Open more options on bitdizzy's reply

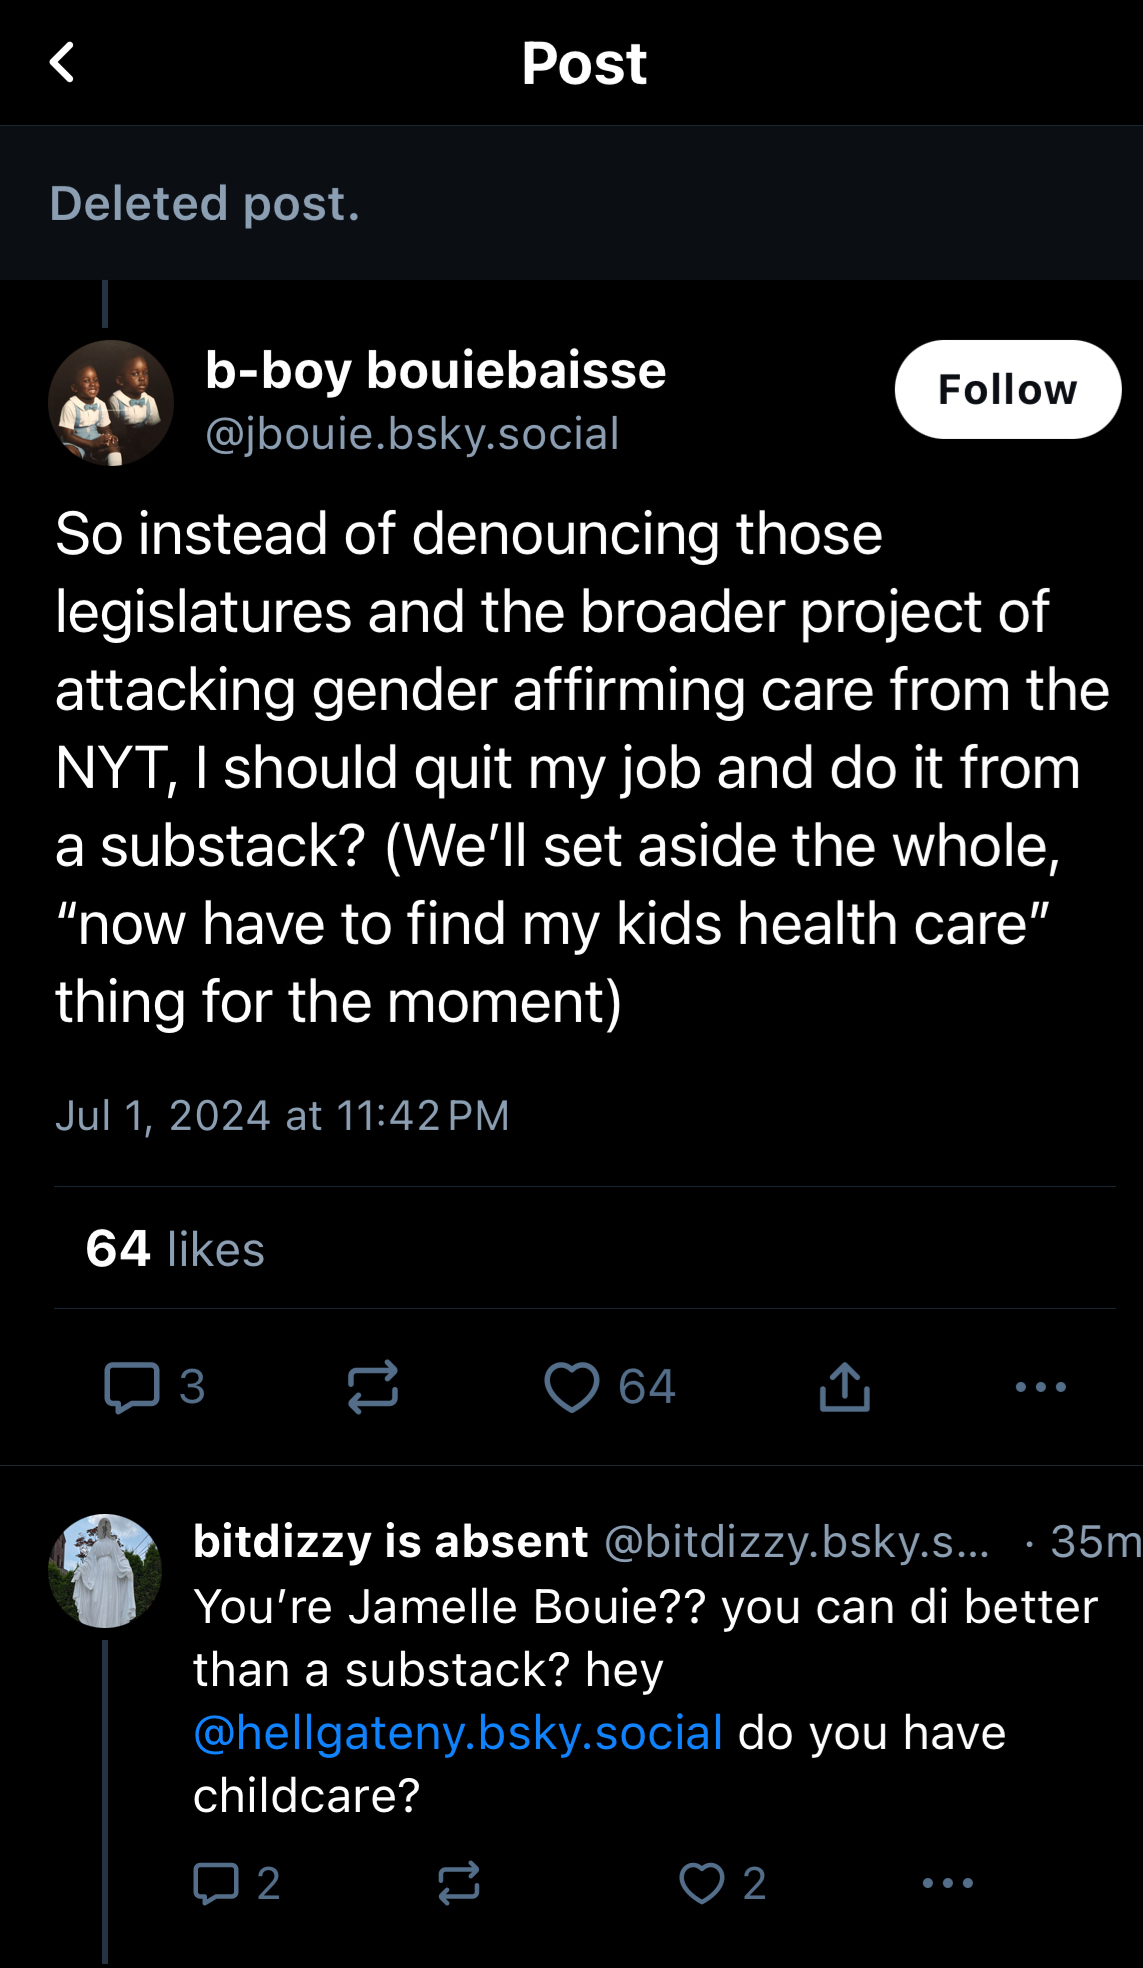pos(947,1883)
